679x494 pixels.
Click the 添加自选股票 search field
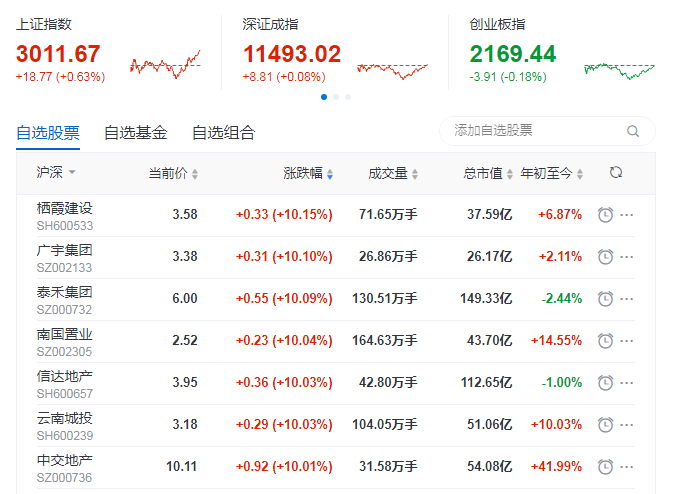tap(535, 131)
